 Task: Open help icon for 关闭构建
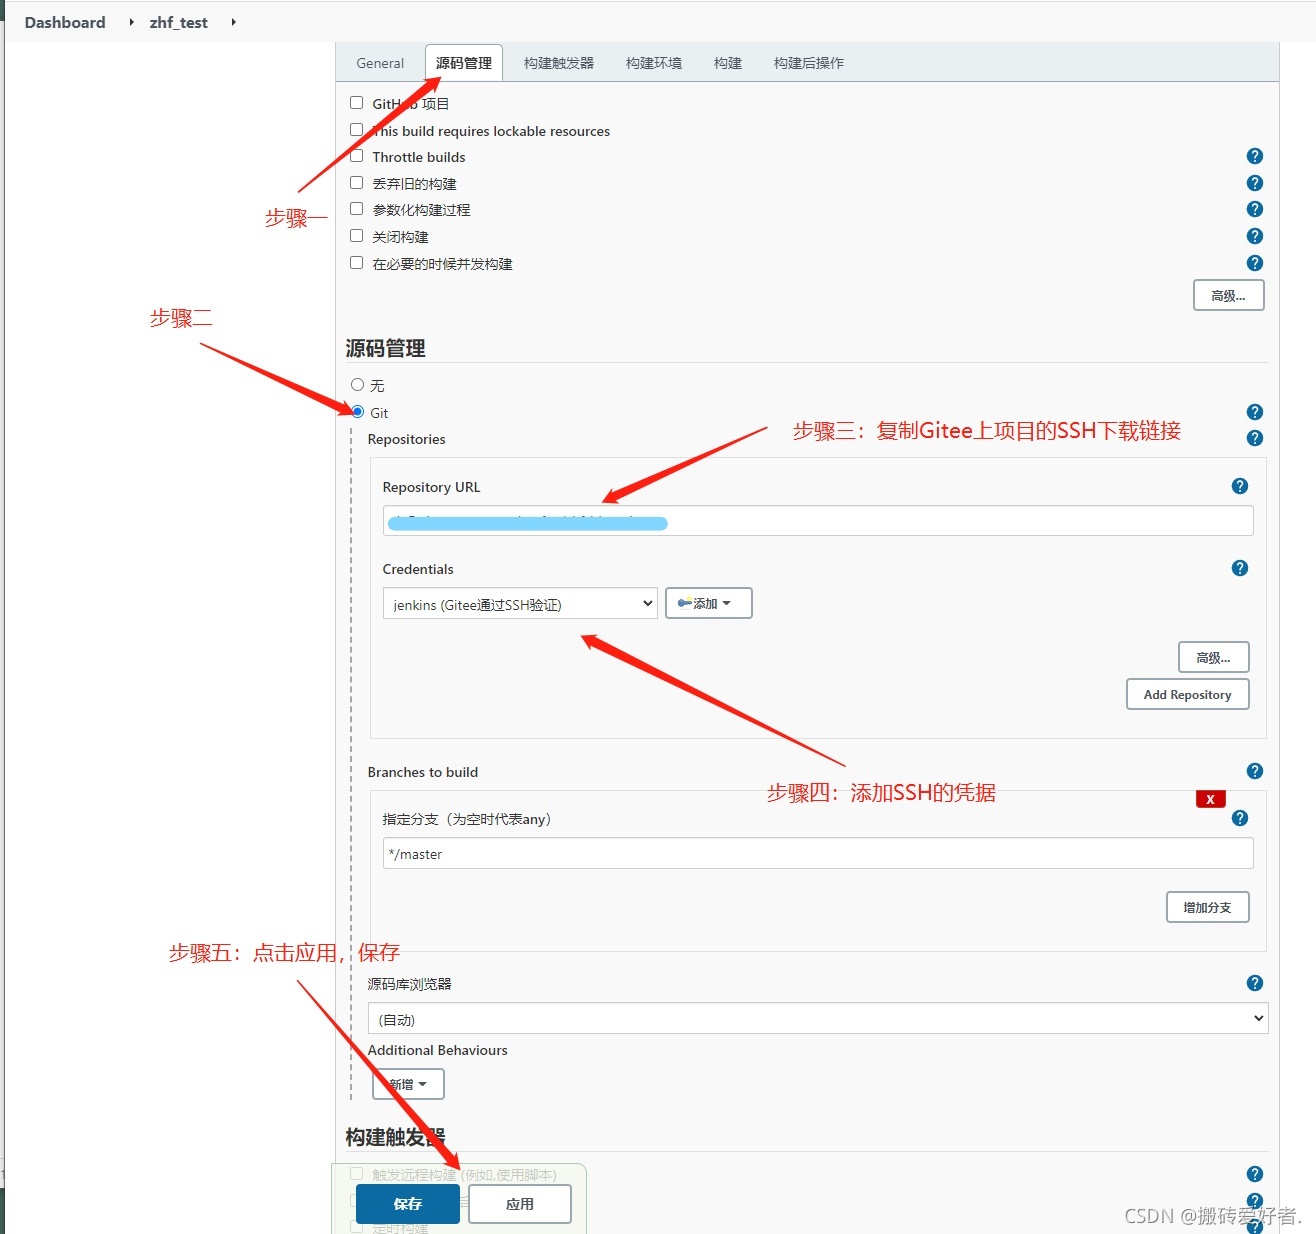click(1255, 236)
